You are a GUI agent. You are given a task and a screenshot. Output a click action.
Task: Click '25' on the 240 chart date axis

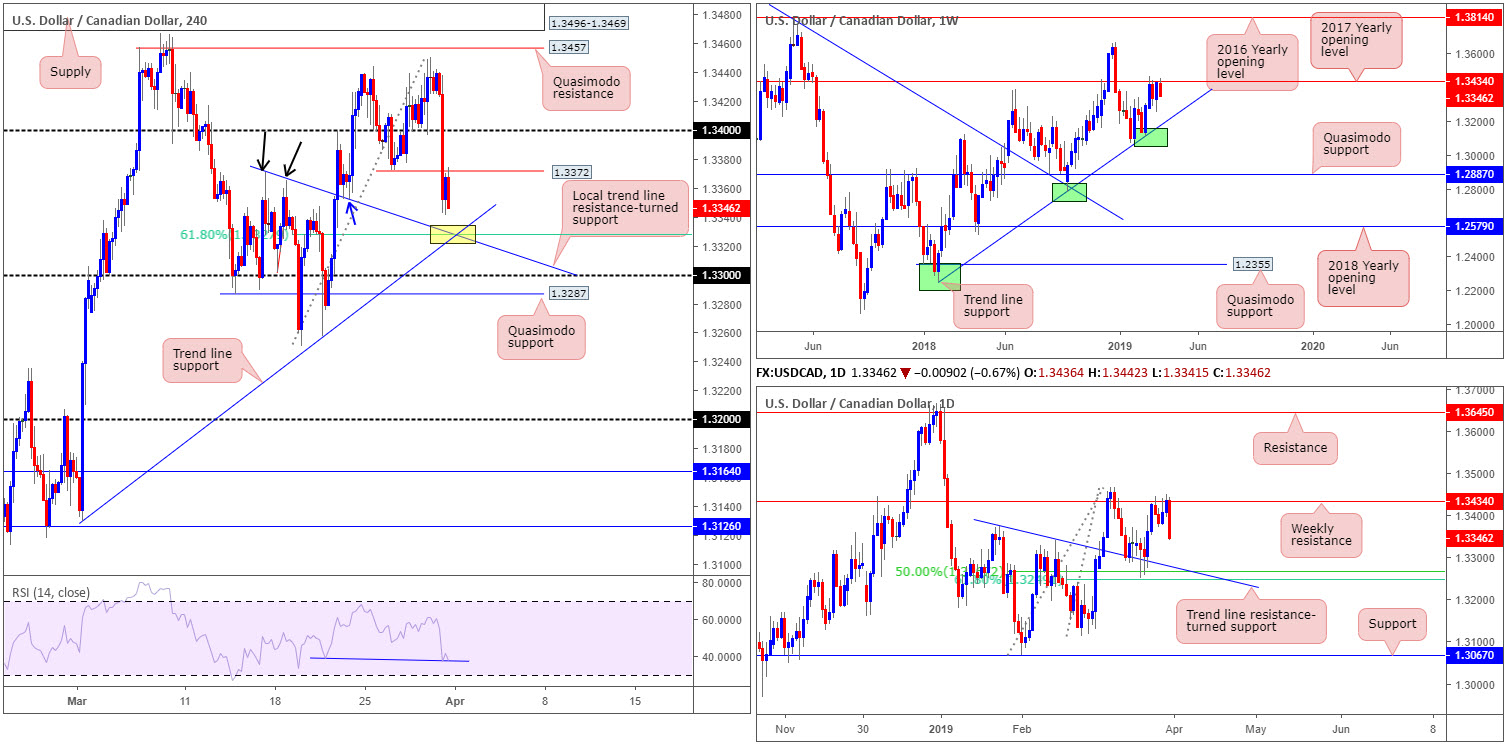click(x=363, y=702)
